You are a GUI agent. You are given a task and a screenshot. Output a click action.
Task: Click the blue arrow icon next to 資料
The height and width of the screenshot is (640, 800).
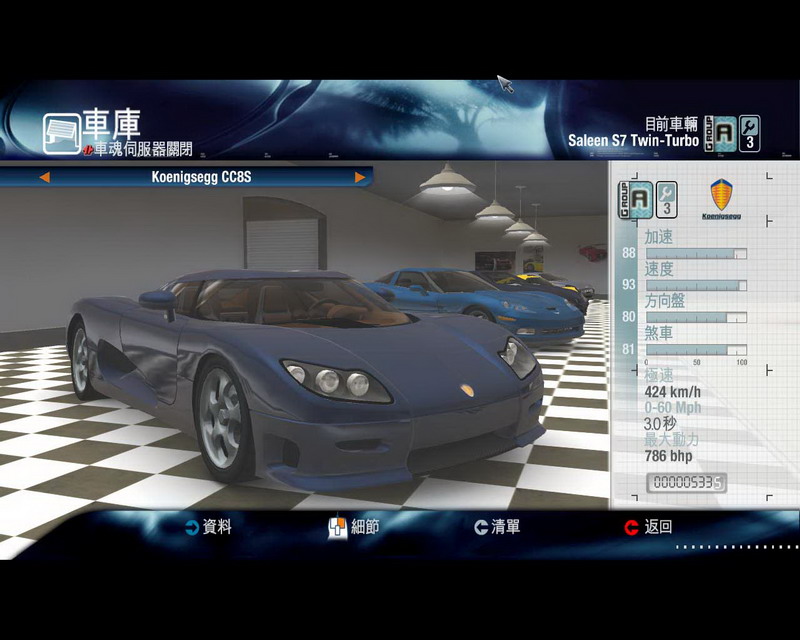click(191, 527)
